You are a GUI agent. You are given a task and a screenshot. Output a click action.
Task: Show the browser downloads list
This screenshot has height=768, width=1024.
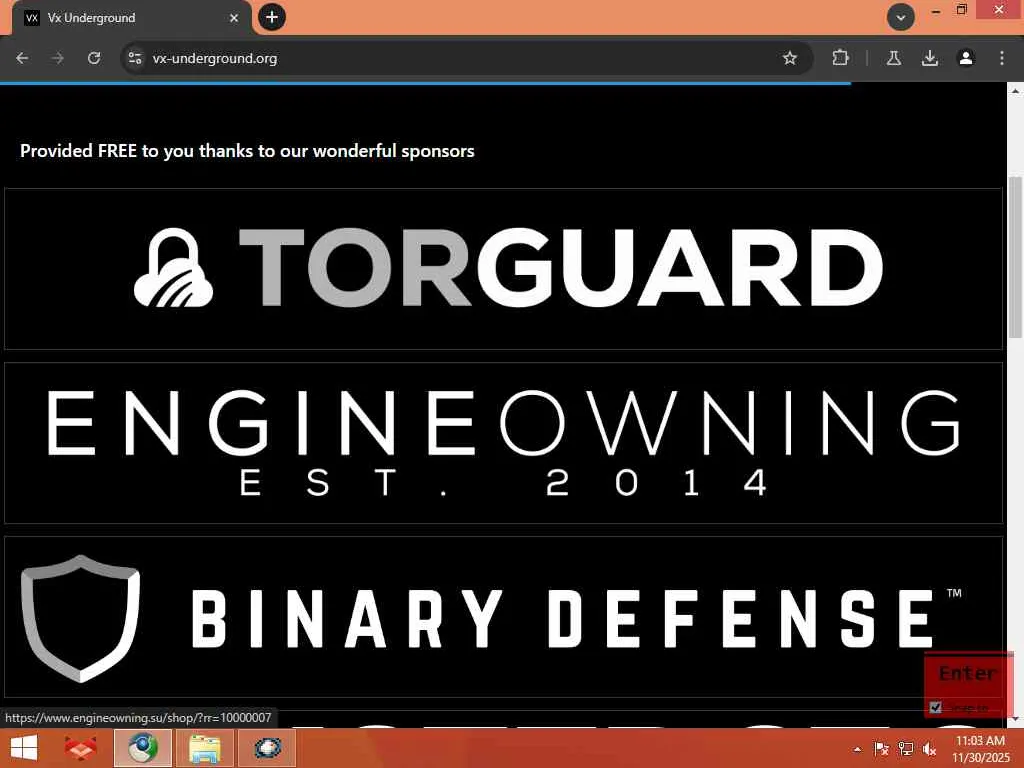tap(930, 58)
